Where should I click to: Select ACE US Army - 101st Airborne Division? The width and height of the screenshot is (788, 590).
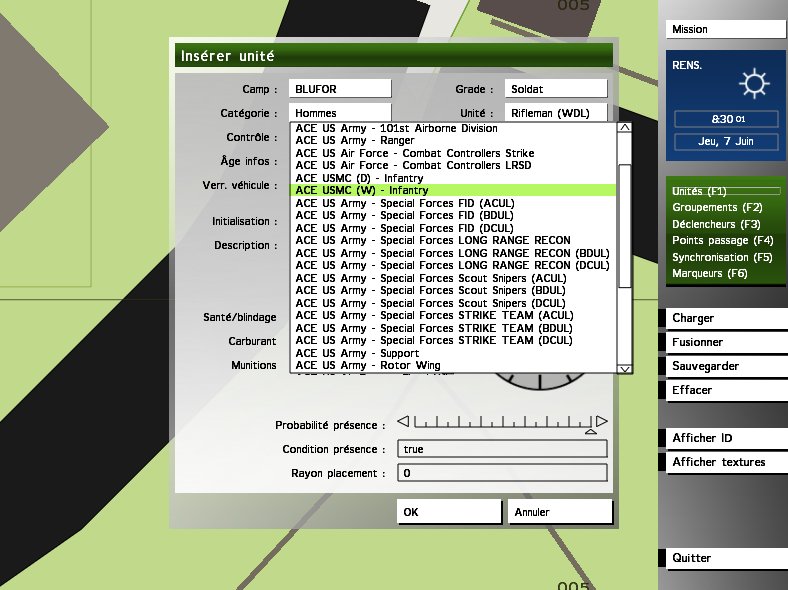(453, 128)
